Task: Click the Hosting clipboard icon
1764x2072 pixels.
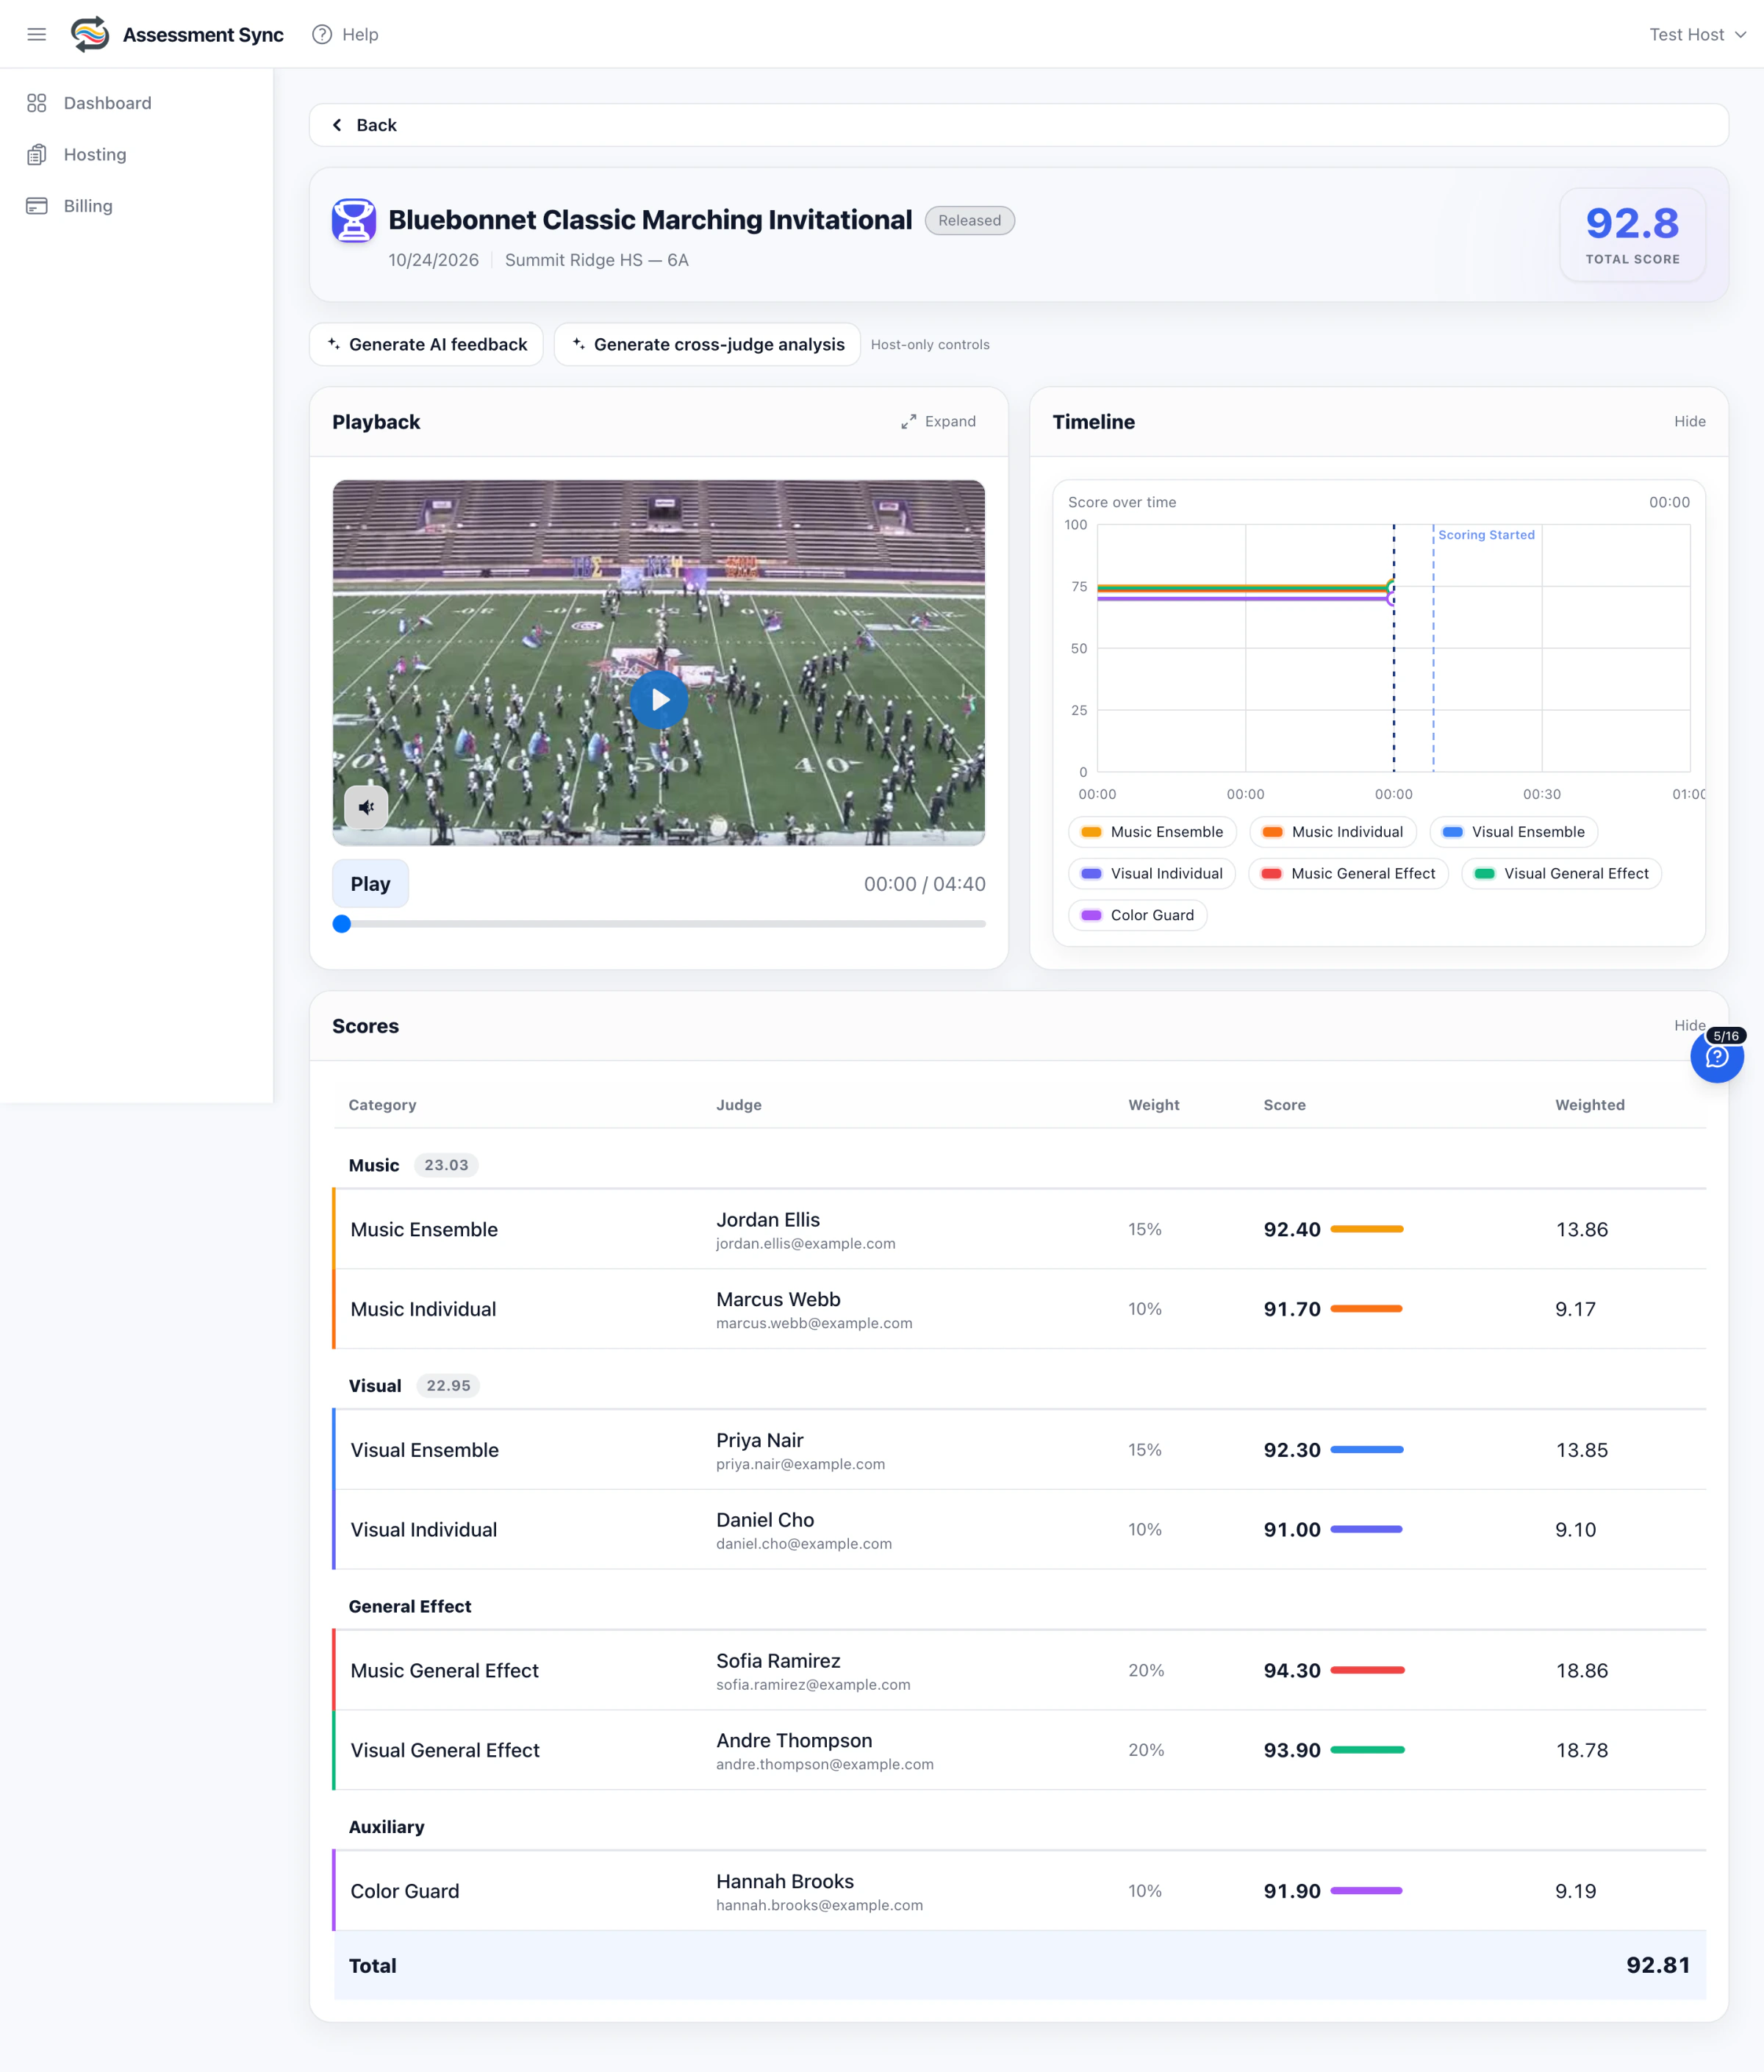Action: (37, 154)
